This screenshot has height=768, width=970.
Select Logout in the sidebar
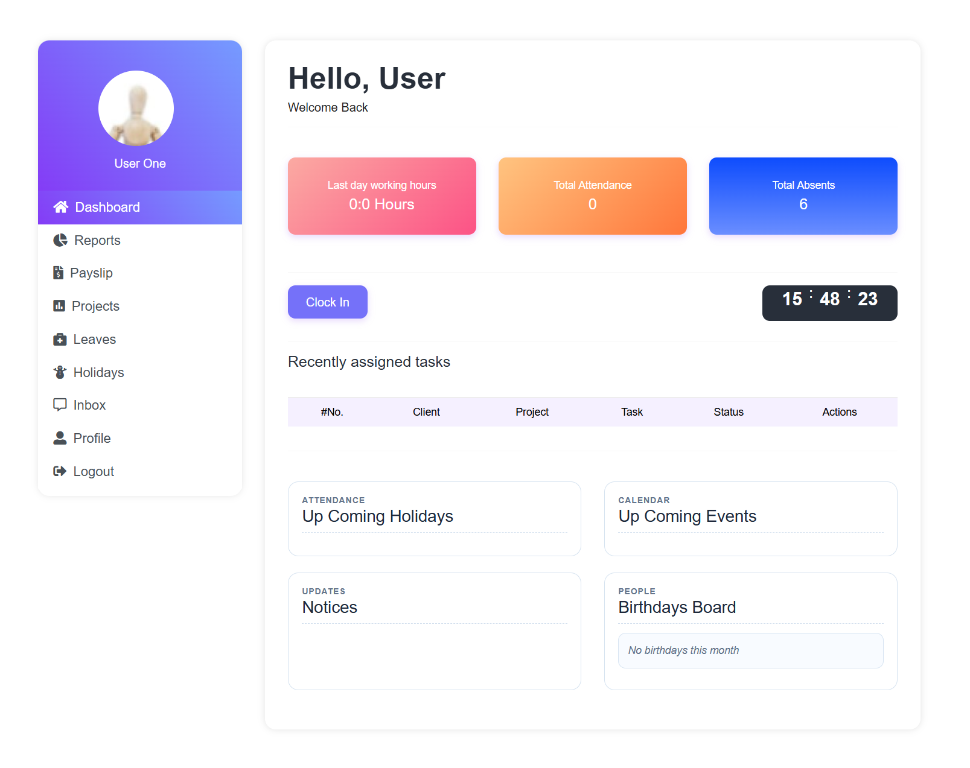(140, 471)
